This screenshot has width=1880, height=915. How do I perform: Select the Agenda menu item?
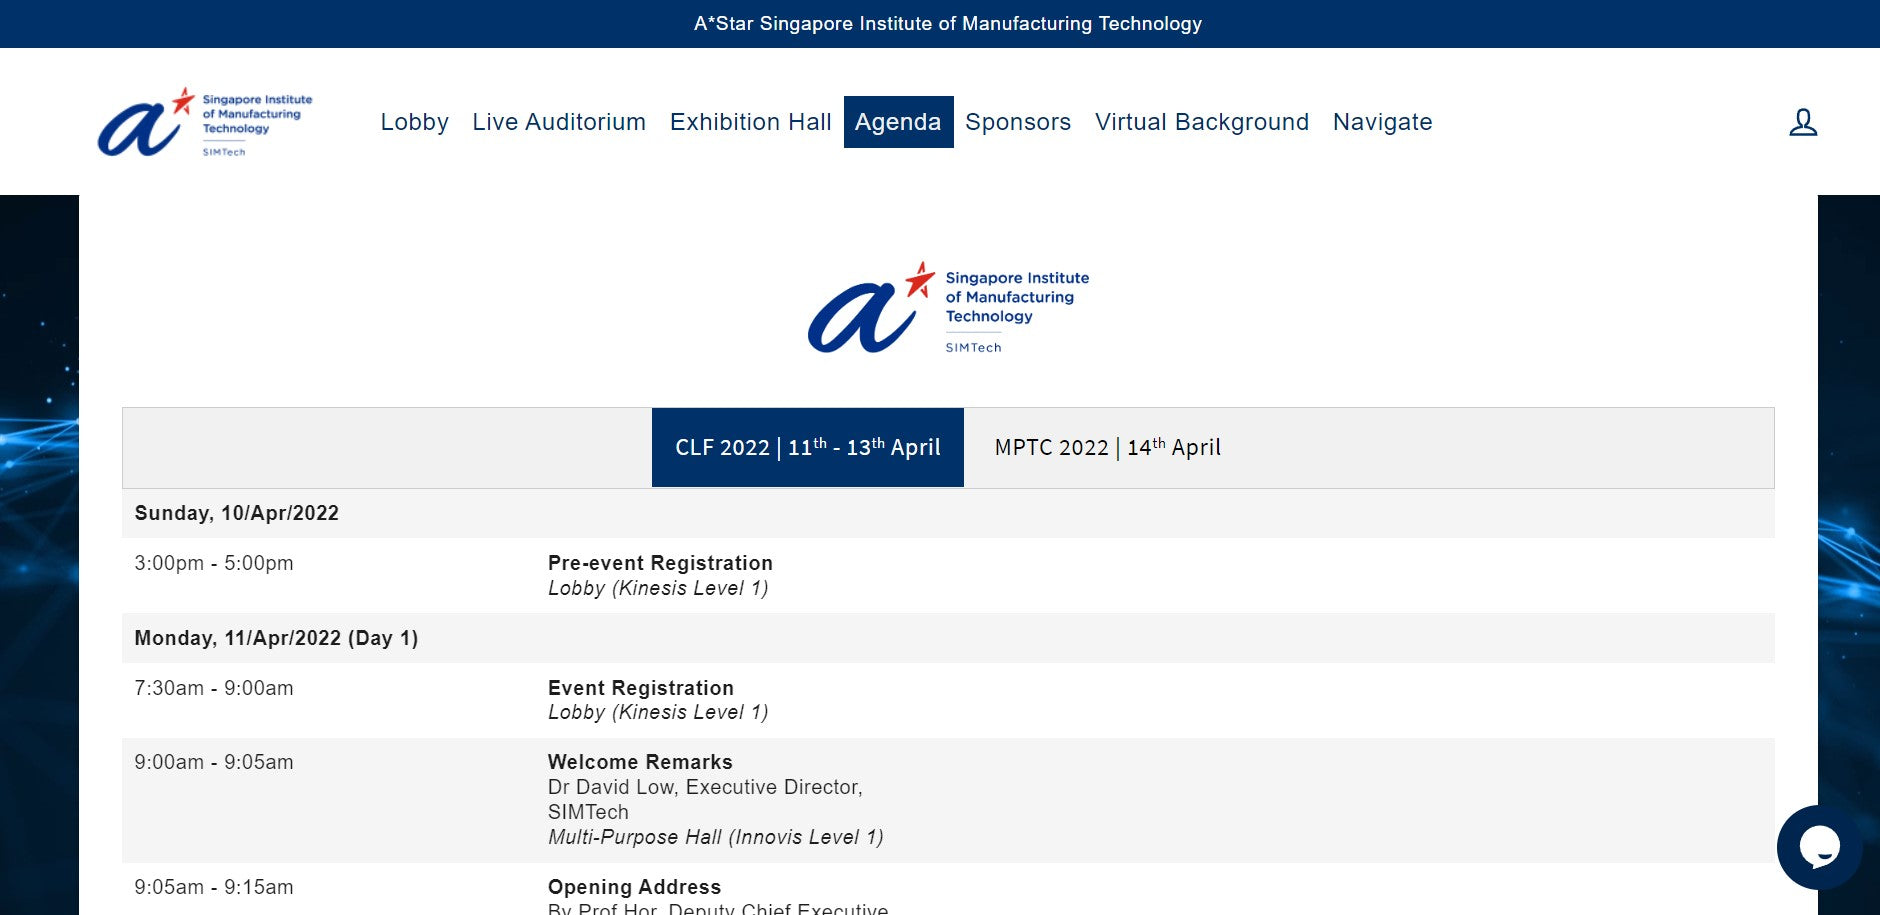point(897,122)
